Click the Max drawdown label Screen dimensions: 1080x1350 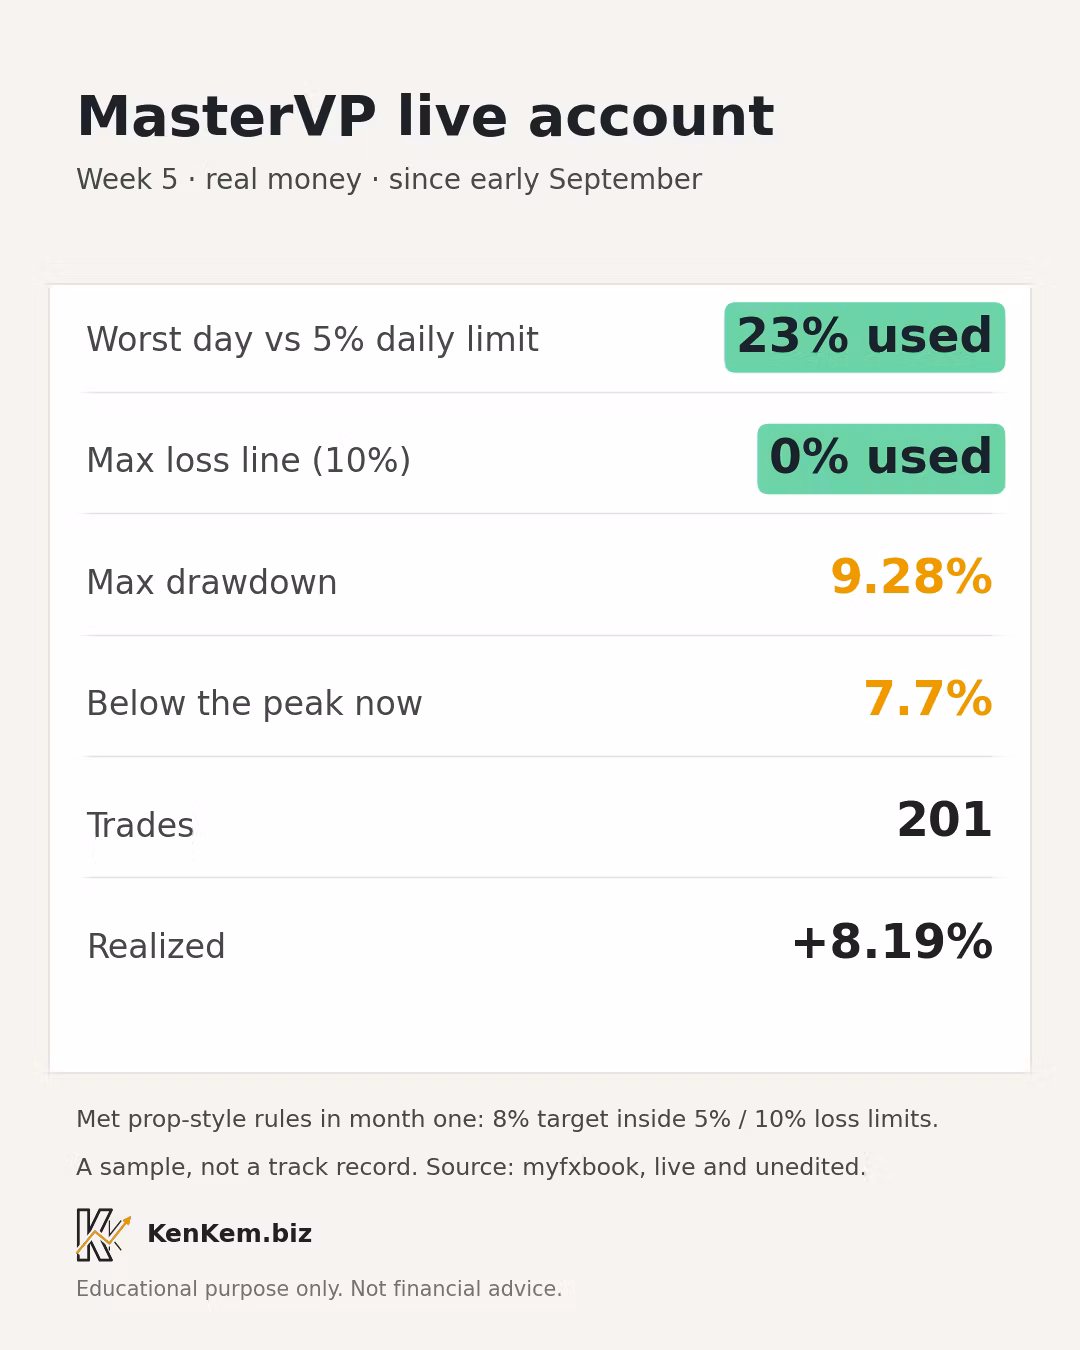(x=212, y=583)
